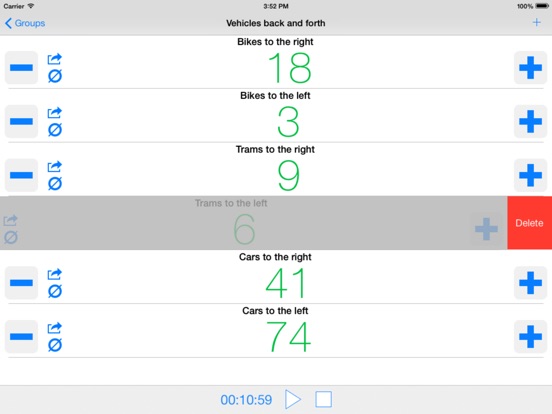Screen dimensions: 552x414
Task: Reset the Cars to the right counter
Action: pos(55,291)
